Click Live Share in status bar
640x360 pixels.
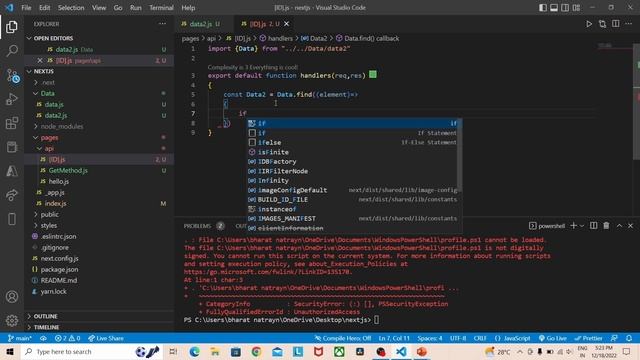pos(106,338)
